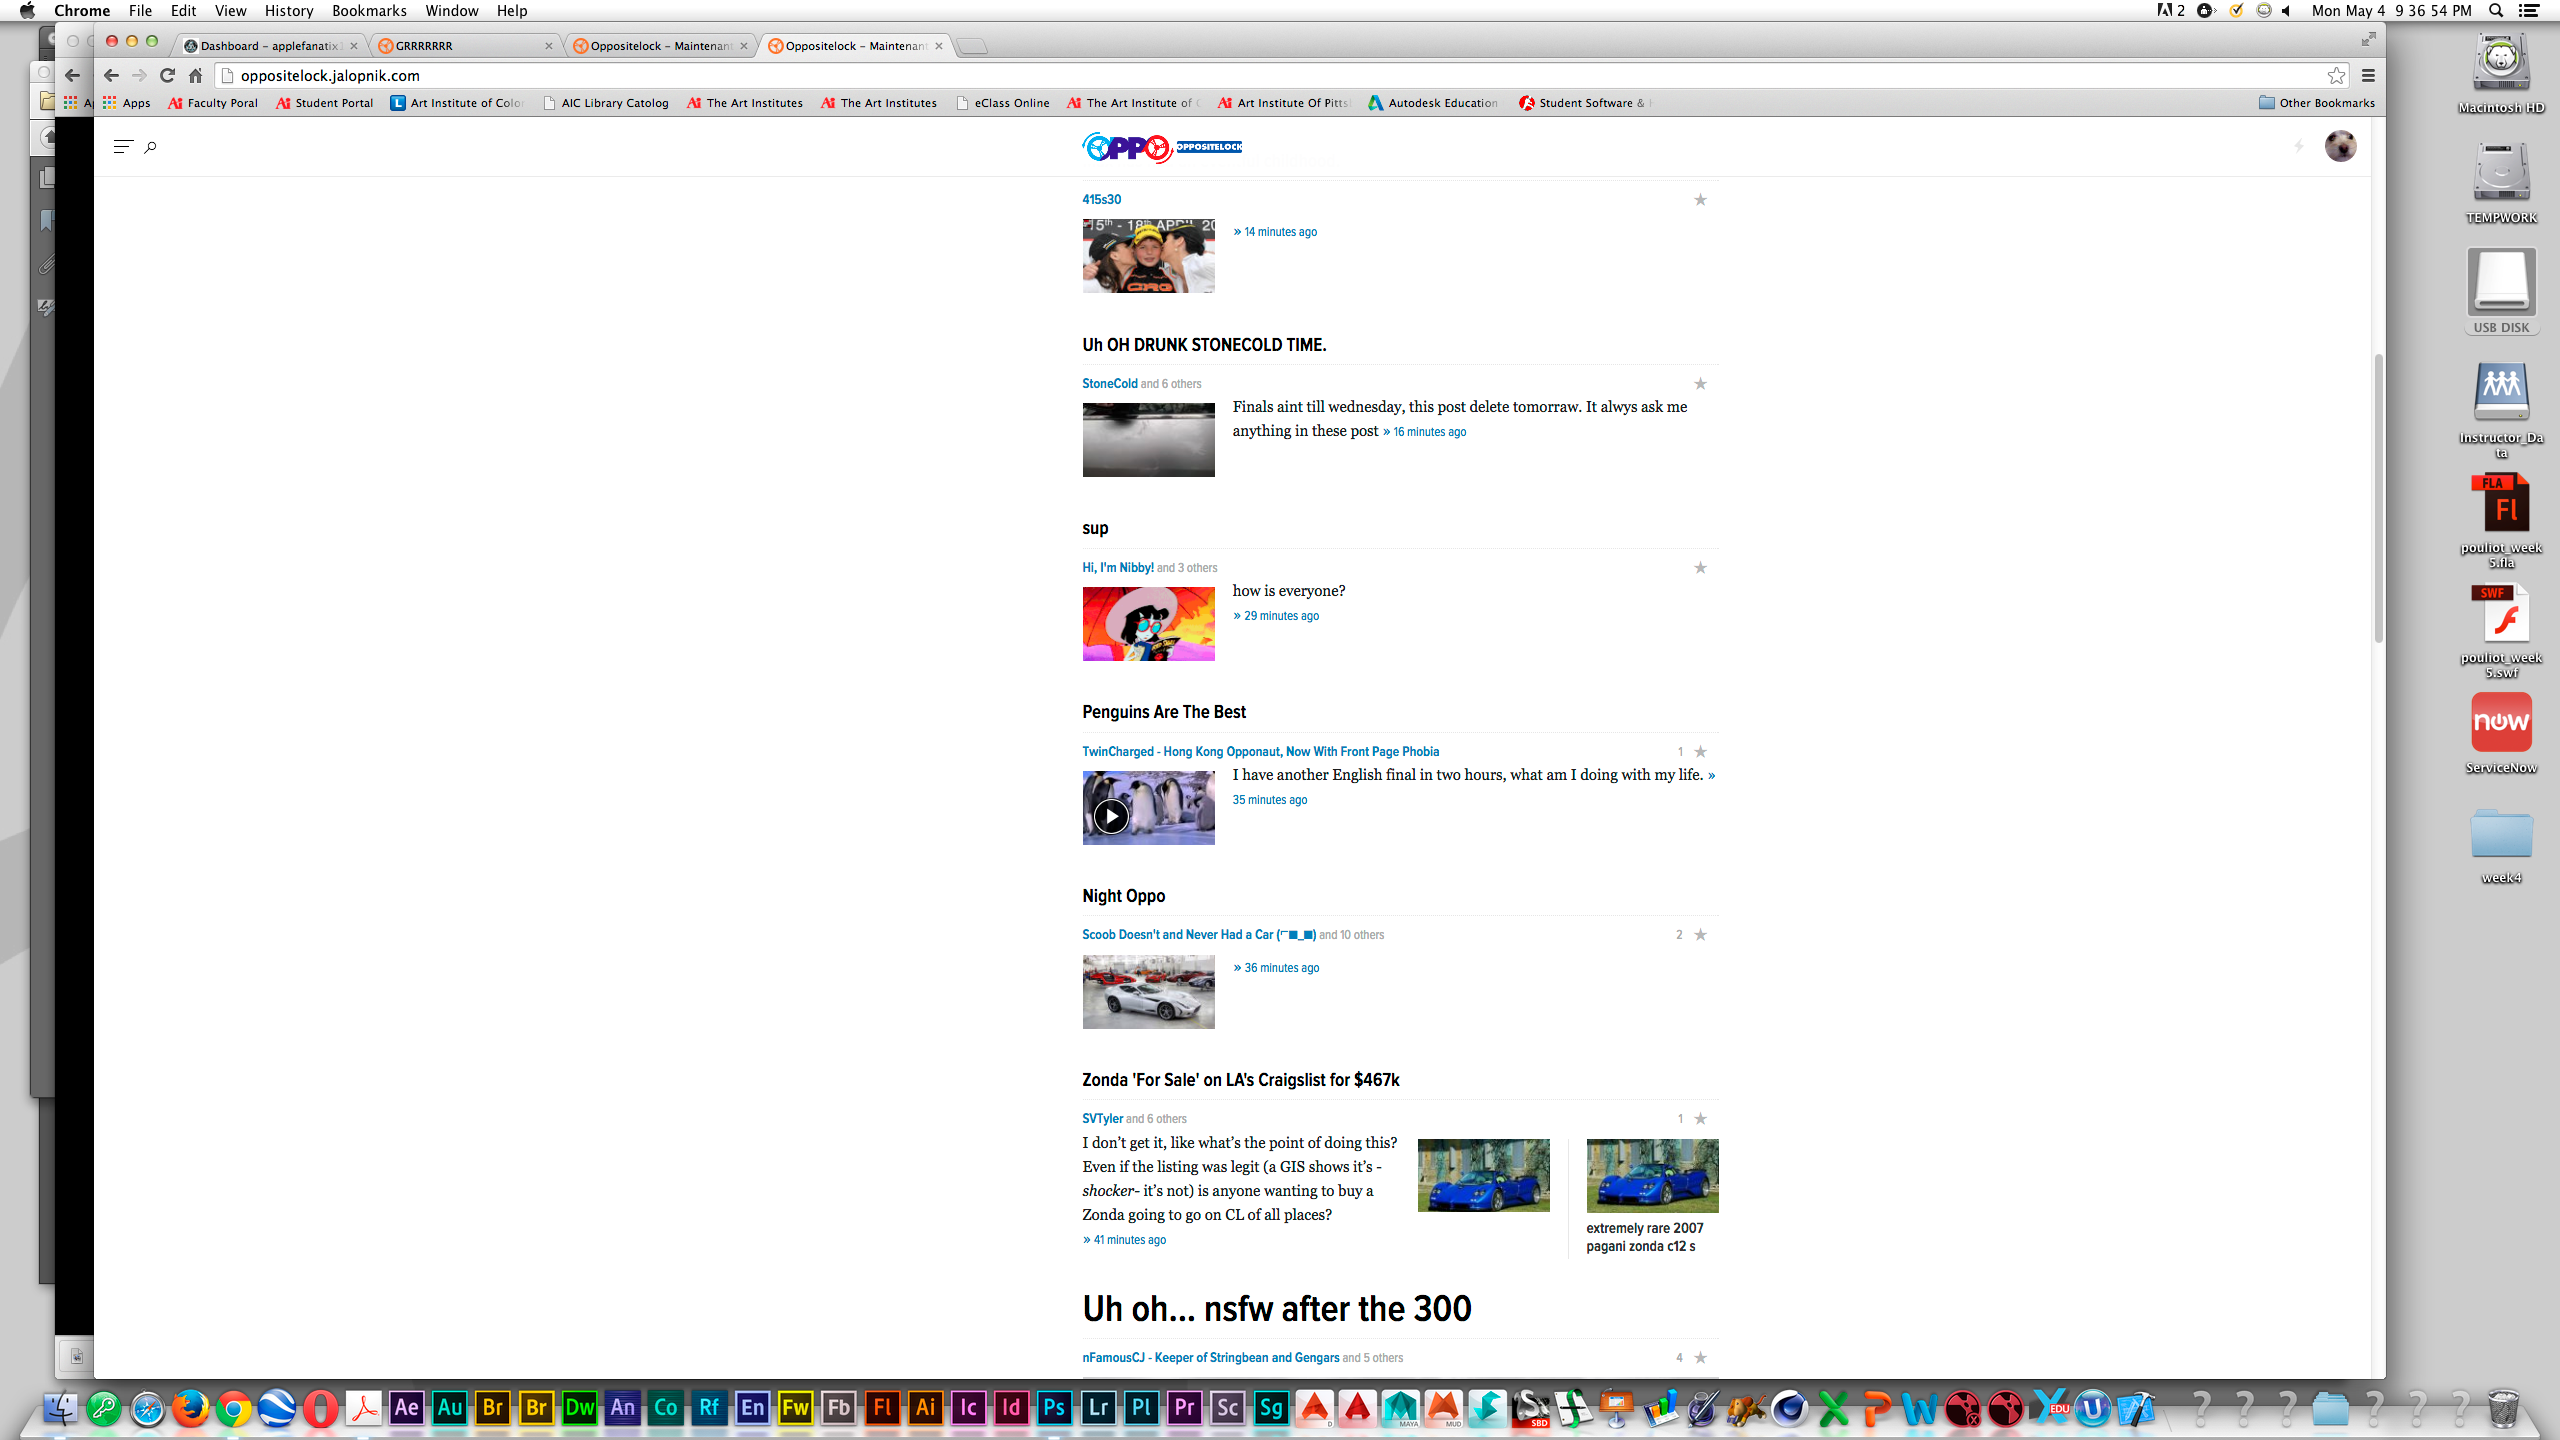
Task: Launch Premiere Pro from the dock
Action: pyautogui.click(x=1184, y=1408)
